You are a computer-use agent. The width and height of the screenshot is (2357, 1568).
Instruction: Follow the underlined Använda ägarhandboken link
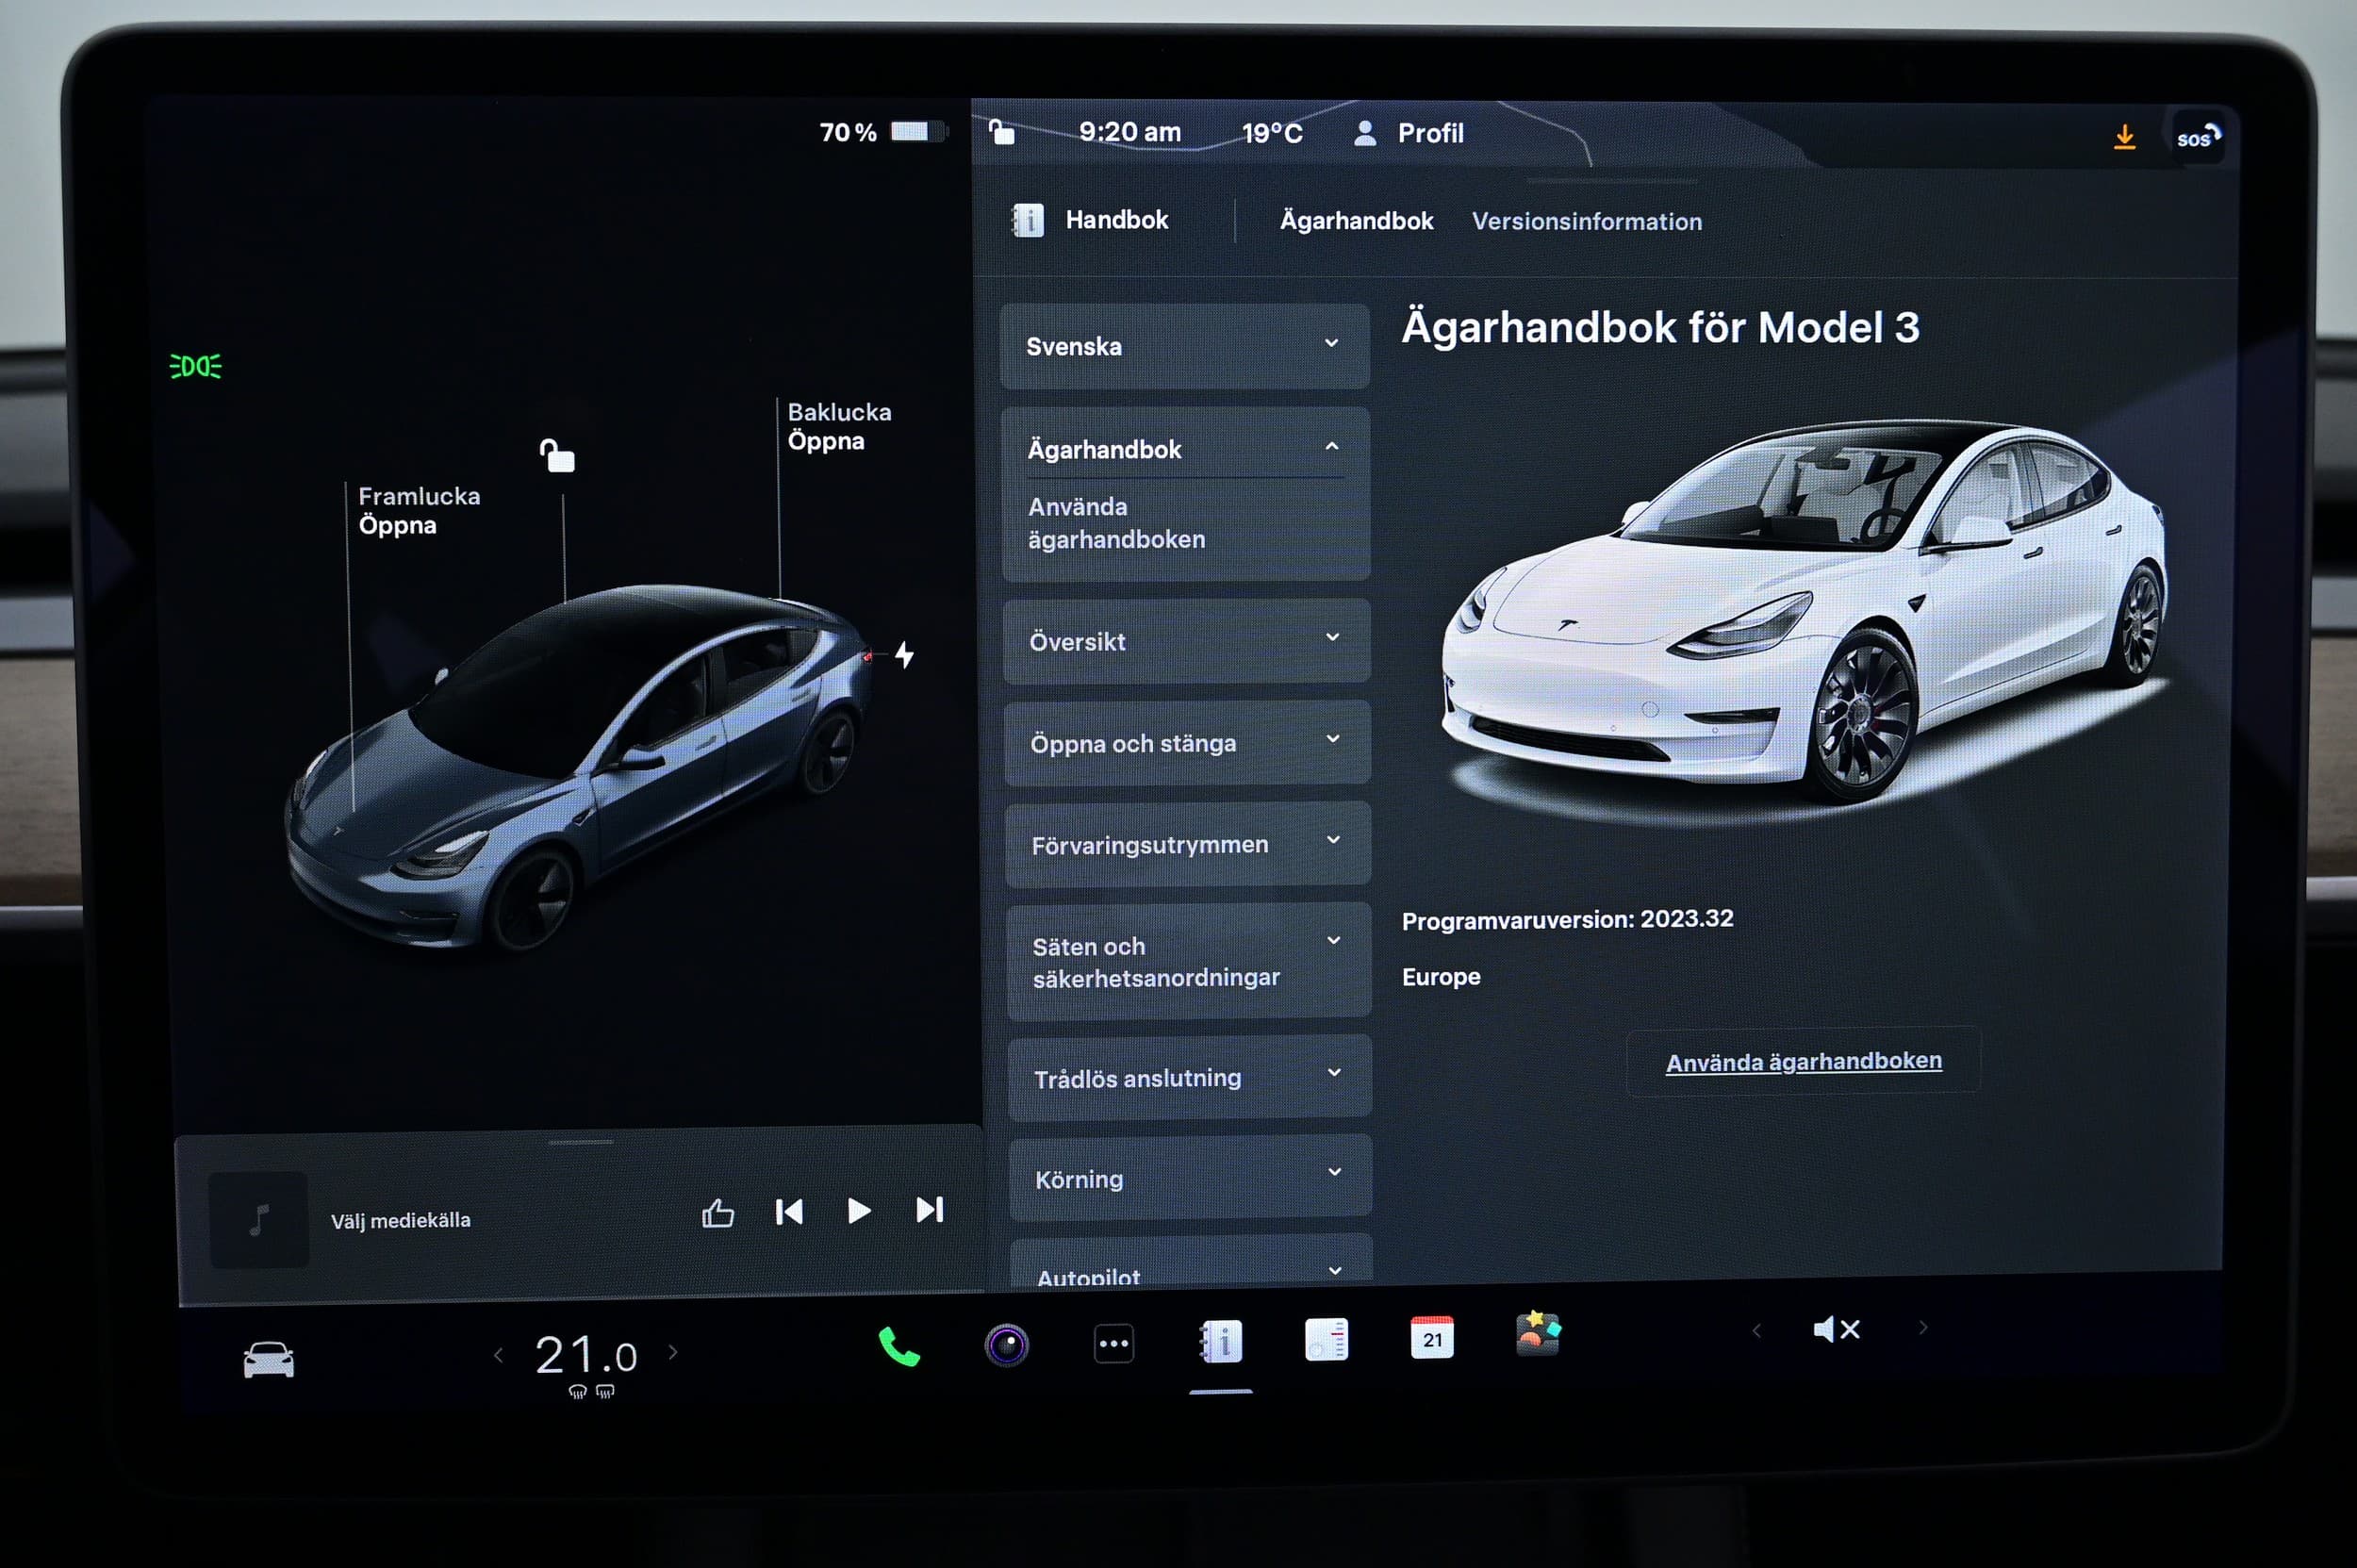click(x=1803, y=1061)
